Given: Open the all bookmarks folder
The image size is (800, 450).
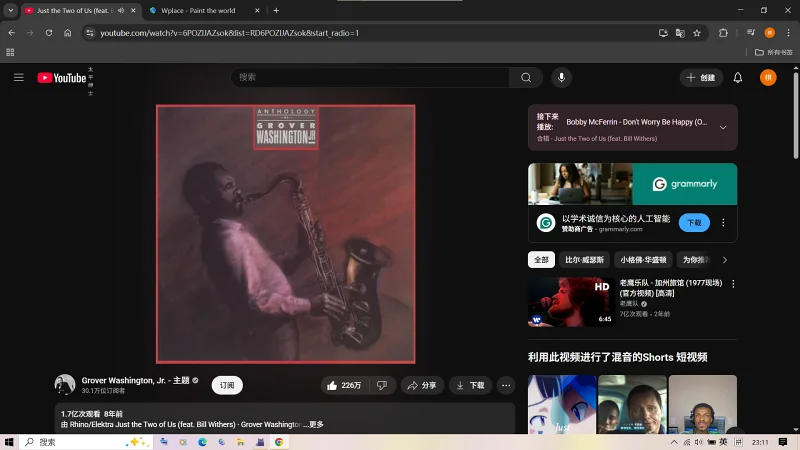Looking at the screenshot, I should coord(773,52).
